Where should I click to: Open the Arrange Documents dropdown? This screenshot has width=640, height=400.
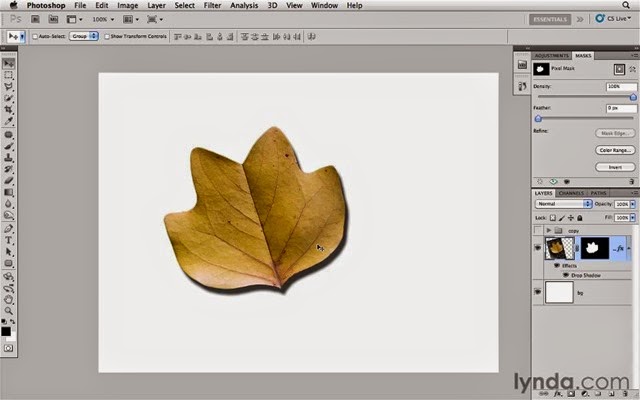coord(131,19)
